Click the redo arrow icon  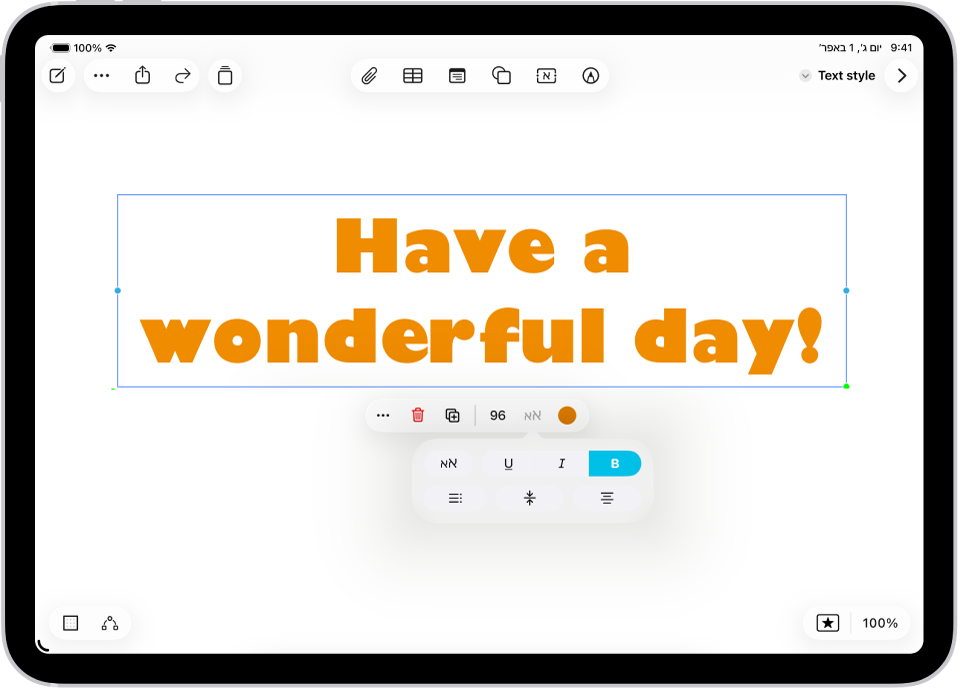tap(182, 76)
